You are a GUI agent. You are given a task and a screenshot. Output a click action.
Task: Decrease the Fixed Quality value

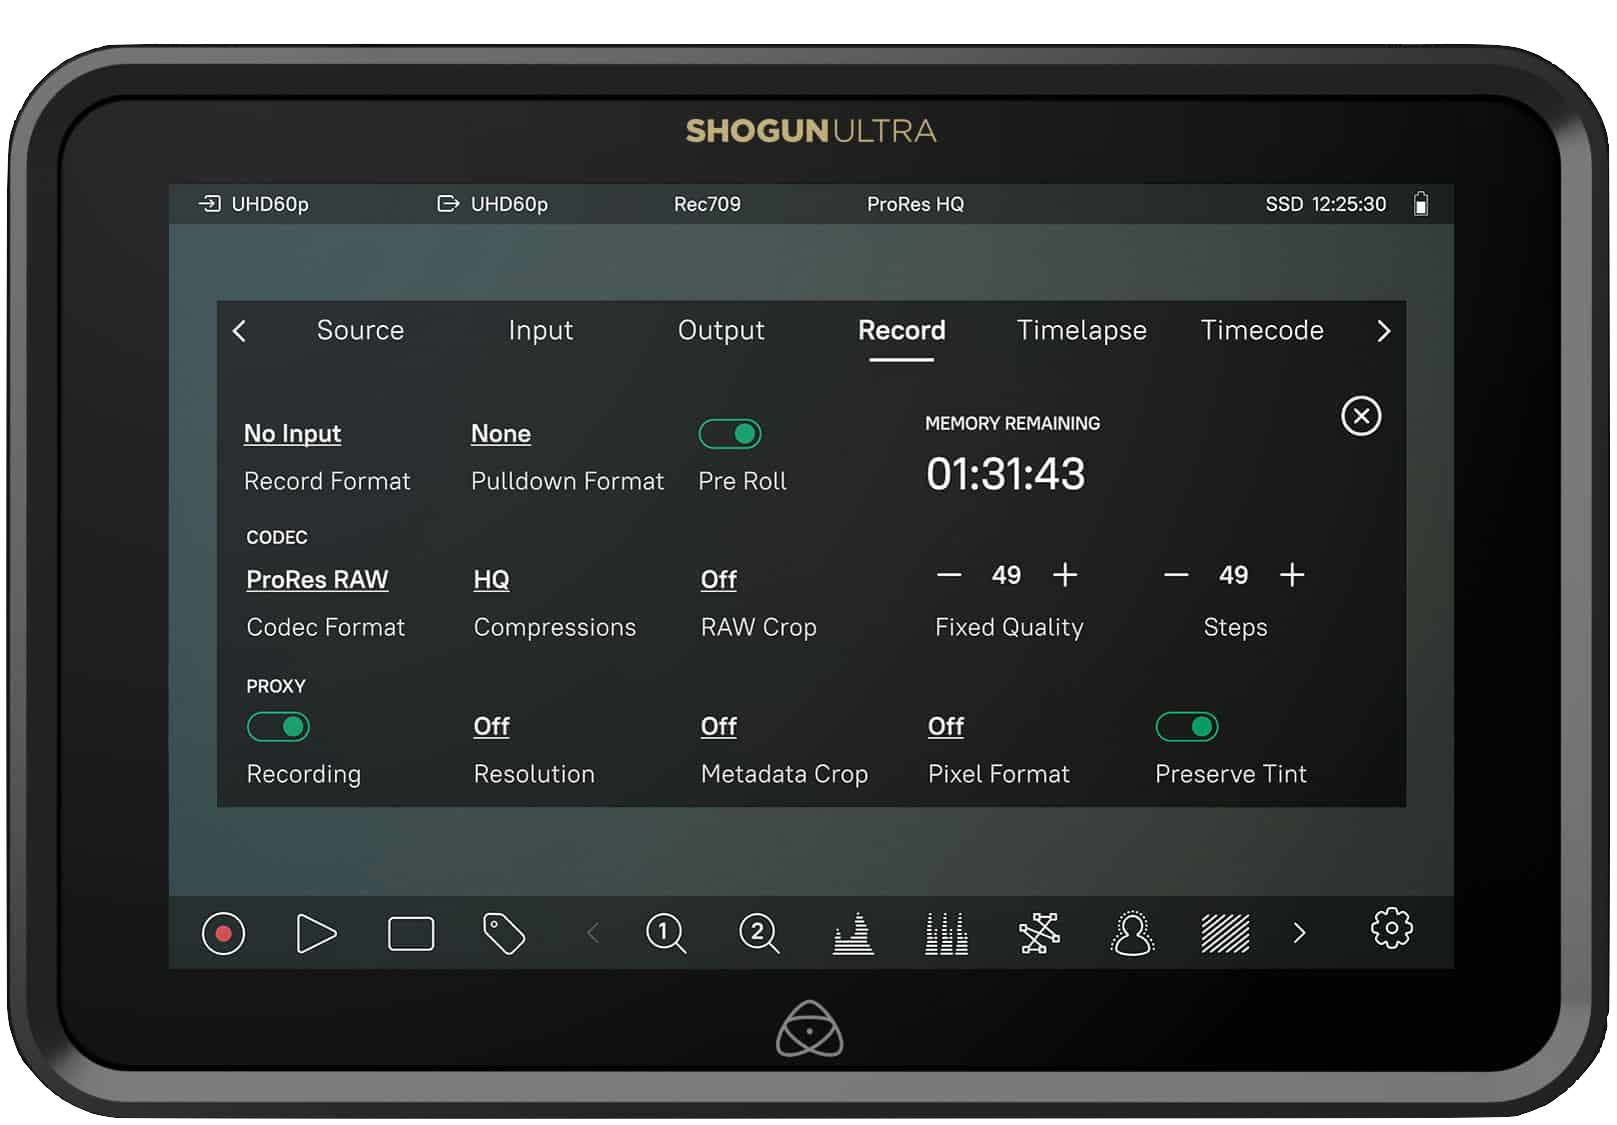(x=949, y=575)
